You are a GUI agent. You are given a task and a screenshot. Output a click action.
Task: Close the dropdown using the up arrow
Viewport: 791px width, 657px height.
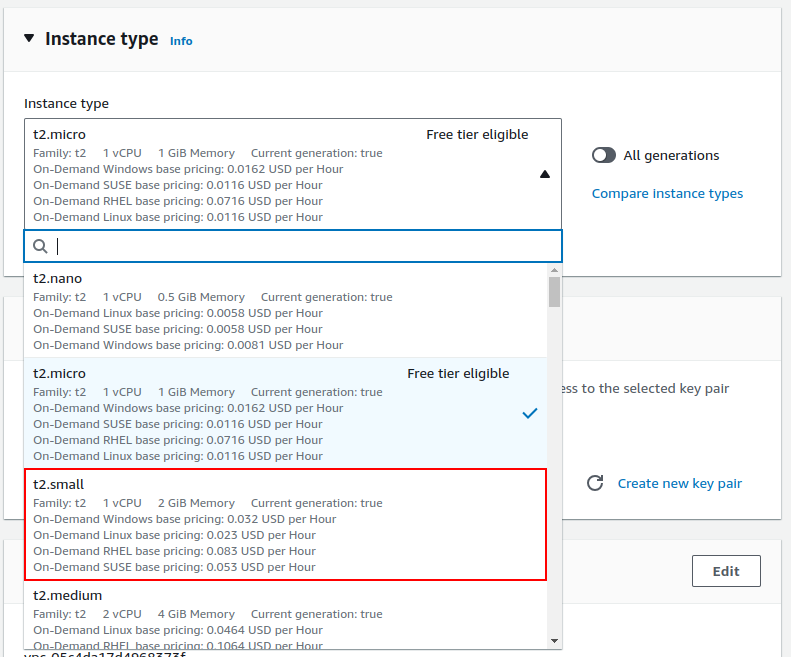[544, 174]
